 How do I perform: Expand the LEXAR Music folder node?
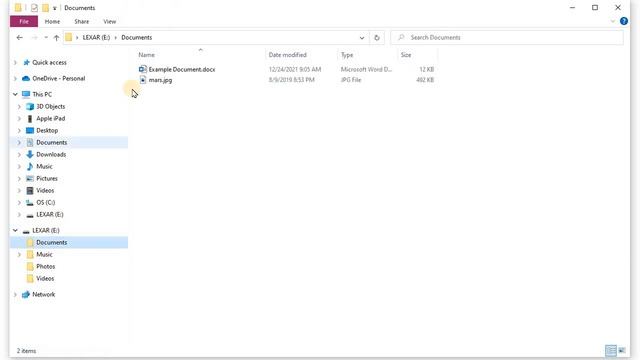click(x=19, y=254)
